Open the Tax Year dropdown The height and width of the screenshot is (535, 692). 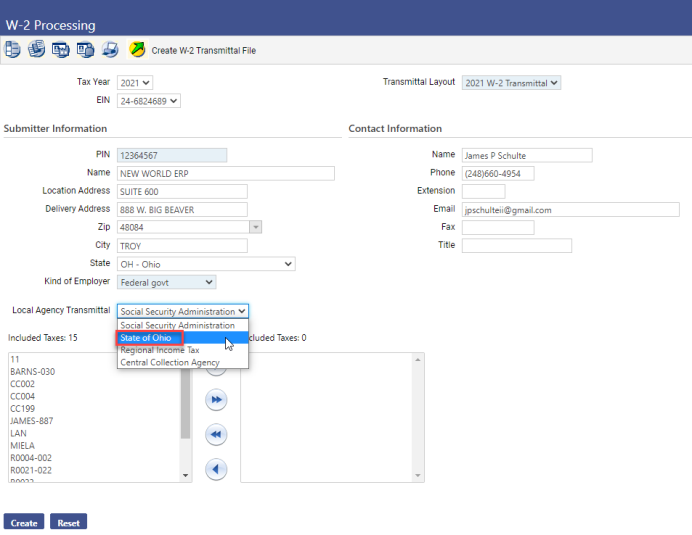[x=135, y=82]
